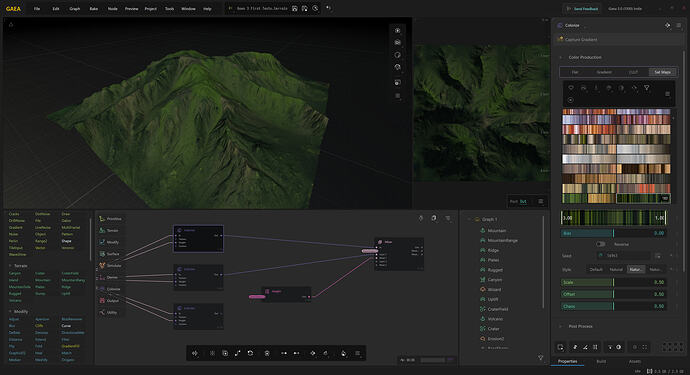Select the Surface category in the toolbox

point(110,254)
